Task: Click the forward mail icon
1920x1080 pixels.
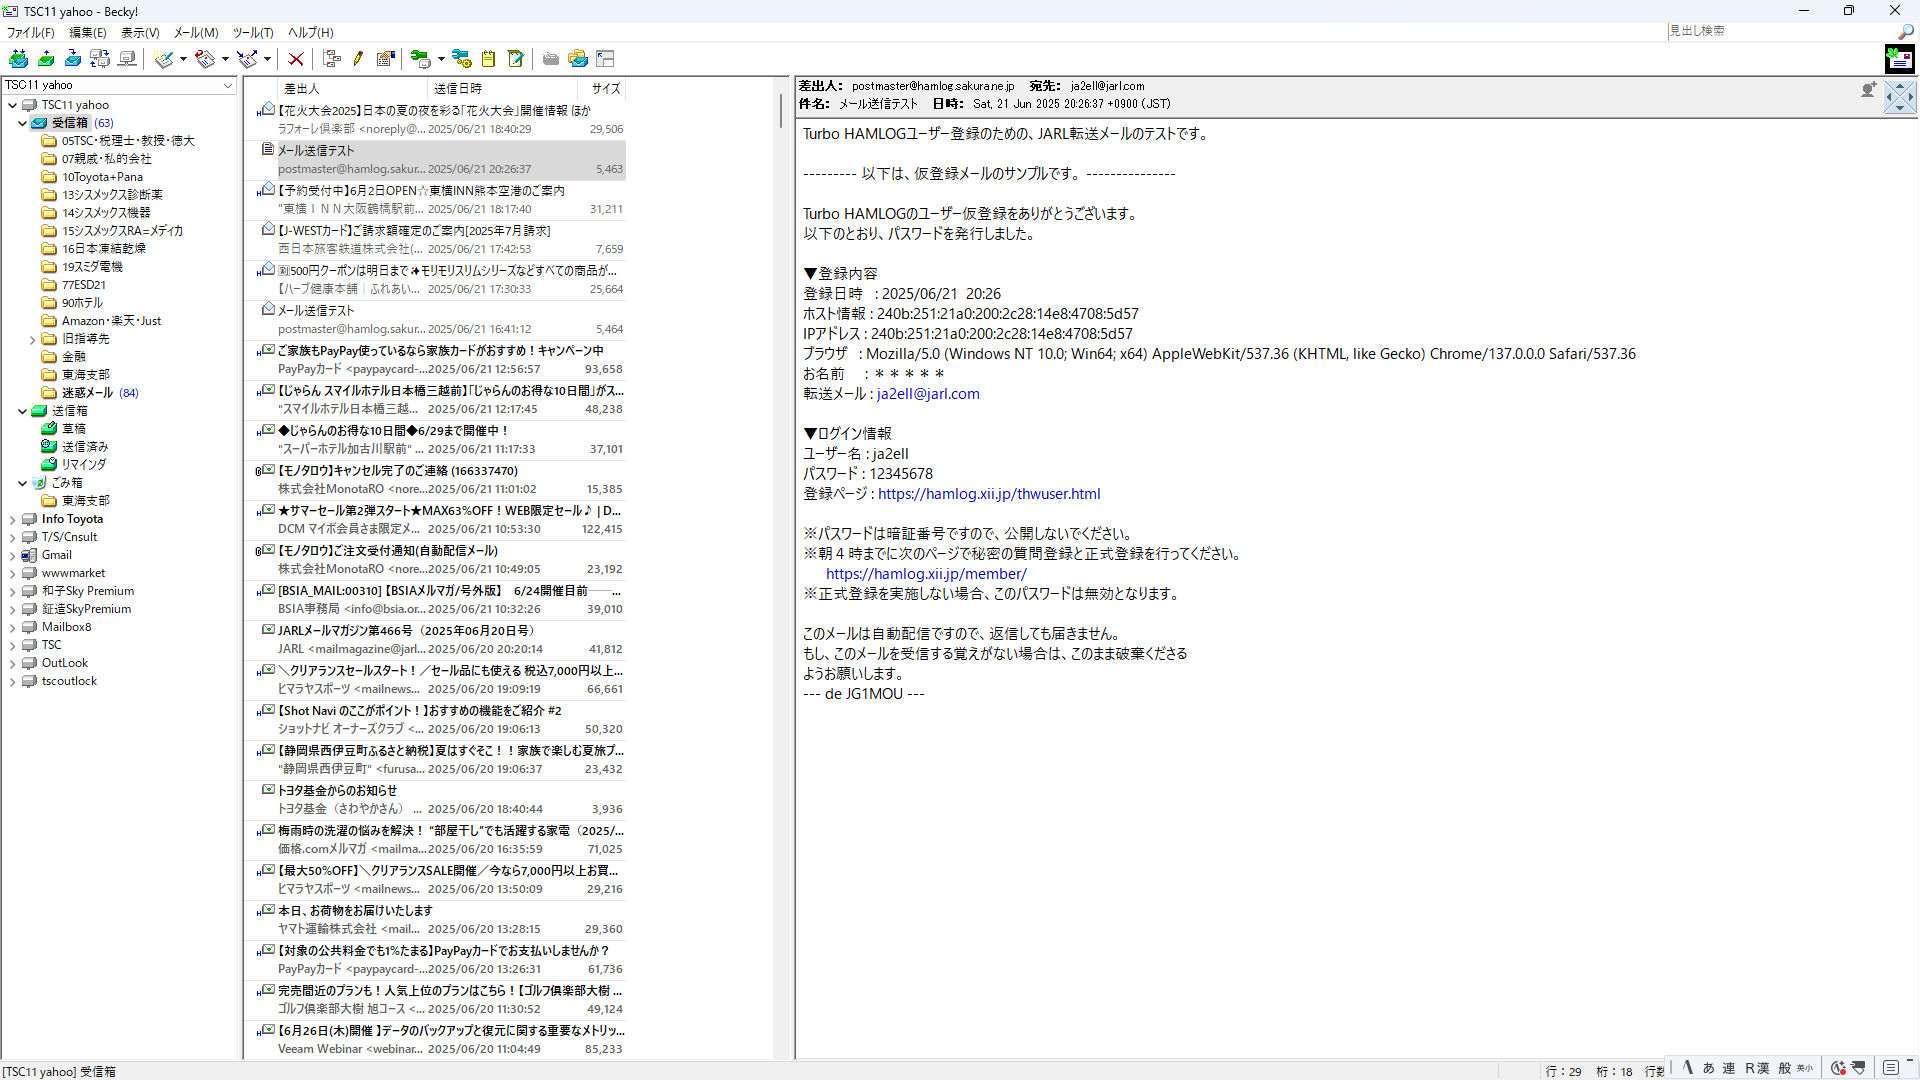Action: (x=247, y=59)
